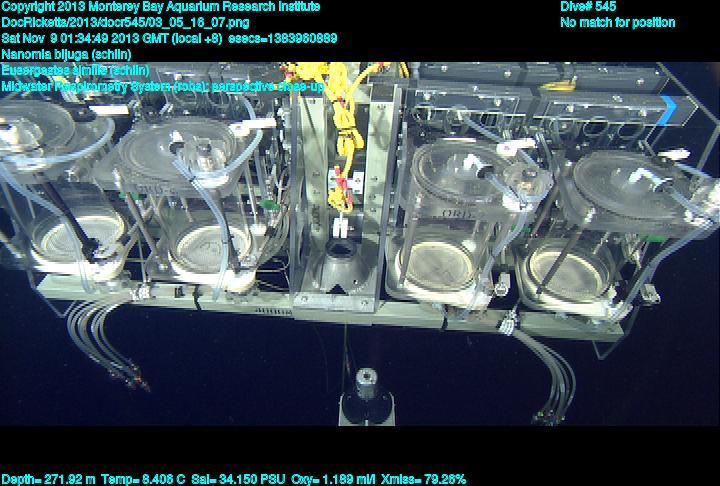720x486 pixels.
Task: Select the esecs=1383960889 value
Action: click(282, 38)
